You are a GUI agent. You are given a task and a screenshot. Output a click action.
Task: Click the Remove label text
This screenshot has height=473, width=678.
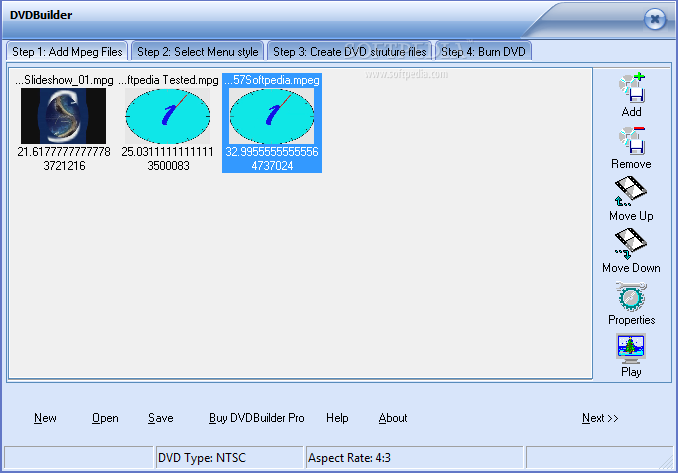(x=631, y=164)
